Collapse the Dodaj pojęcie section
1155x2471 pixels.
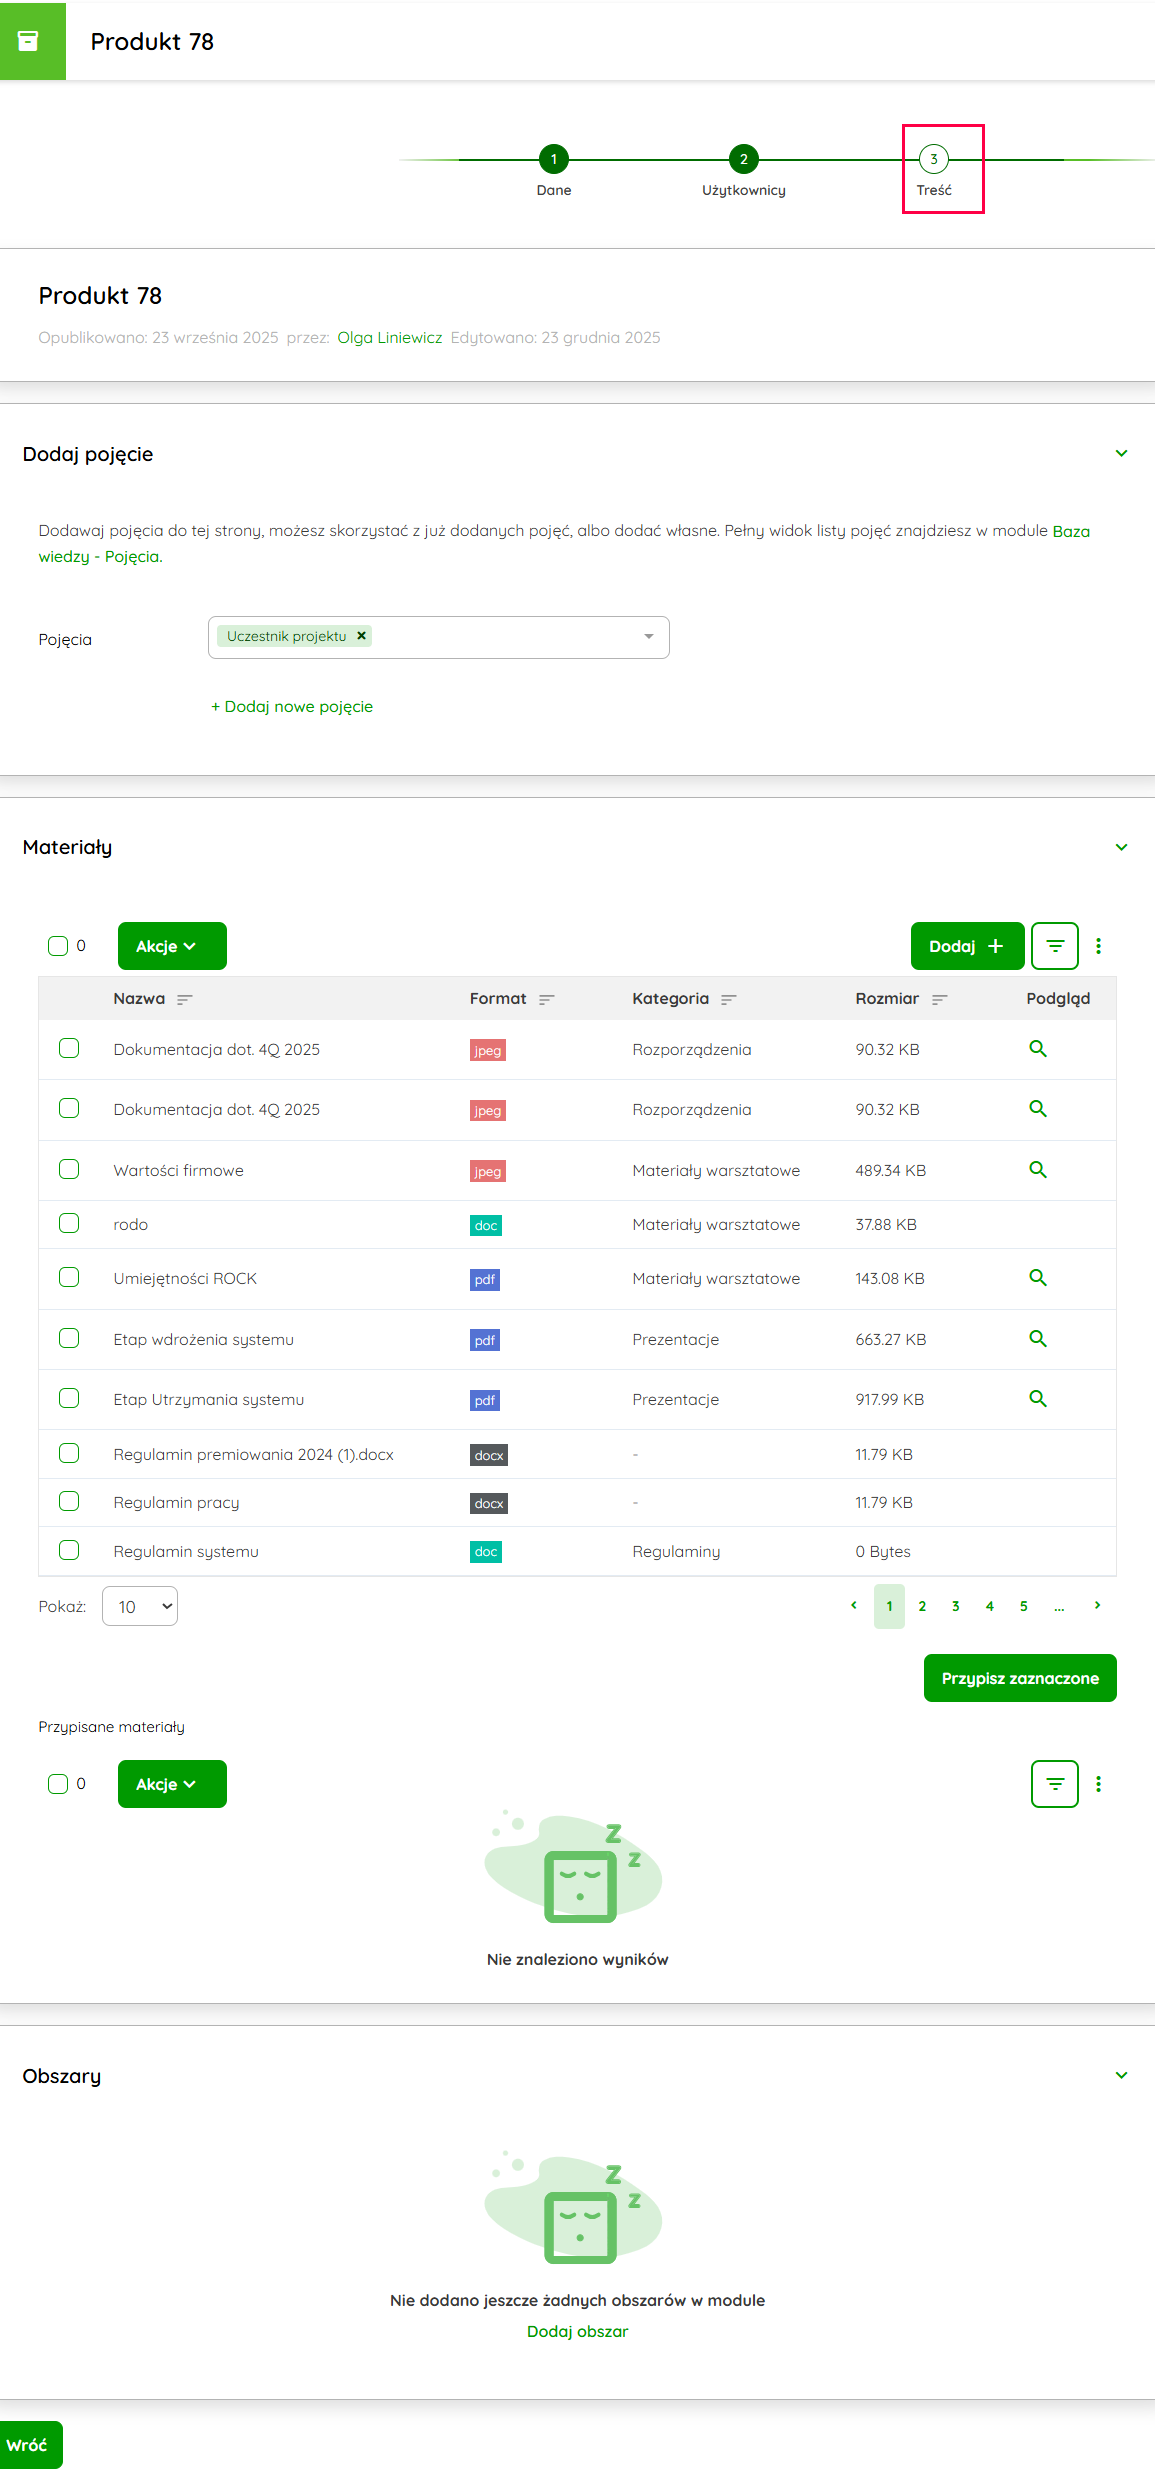tap(1121, 454)
